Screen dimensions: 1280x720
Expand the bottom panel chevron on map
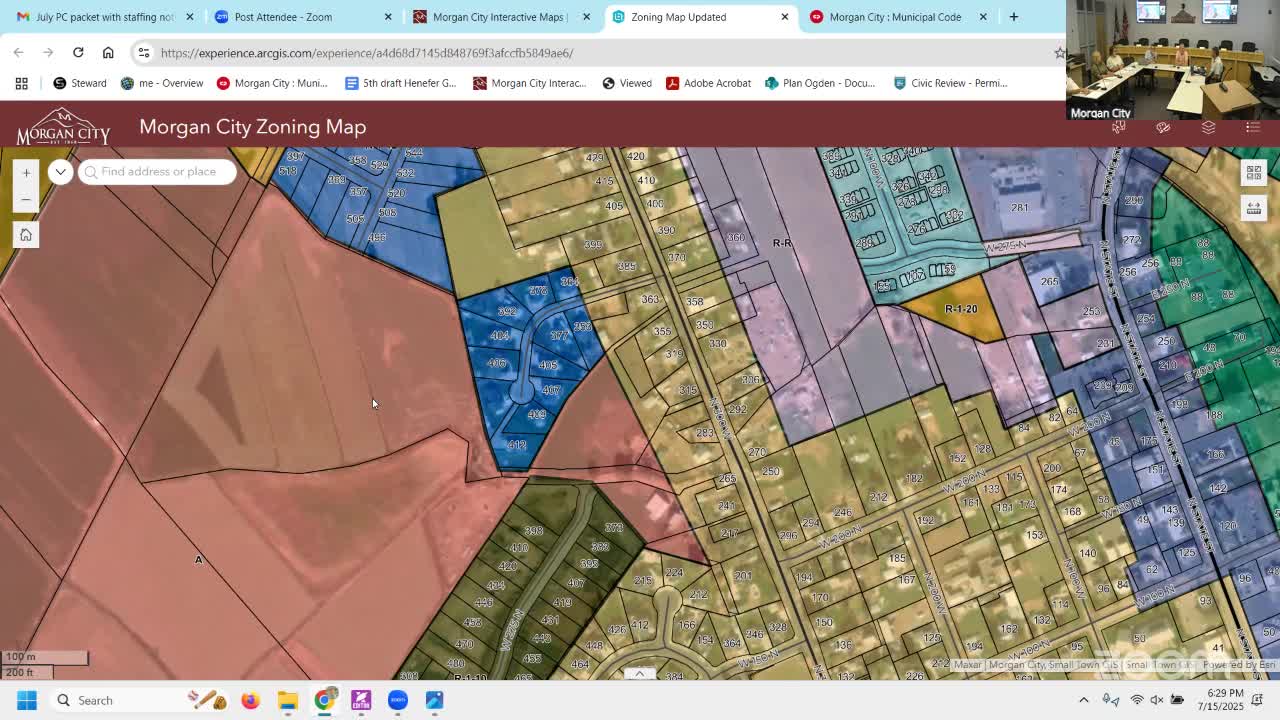pos(639,673)
